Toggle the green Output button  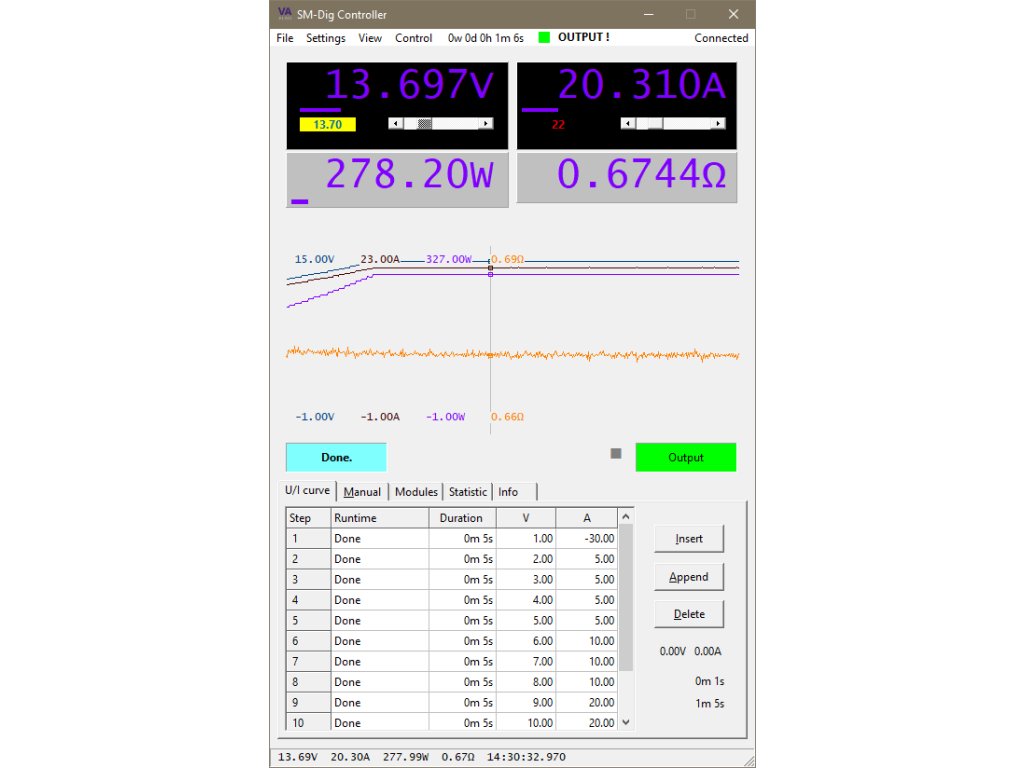685,457
